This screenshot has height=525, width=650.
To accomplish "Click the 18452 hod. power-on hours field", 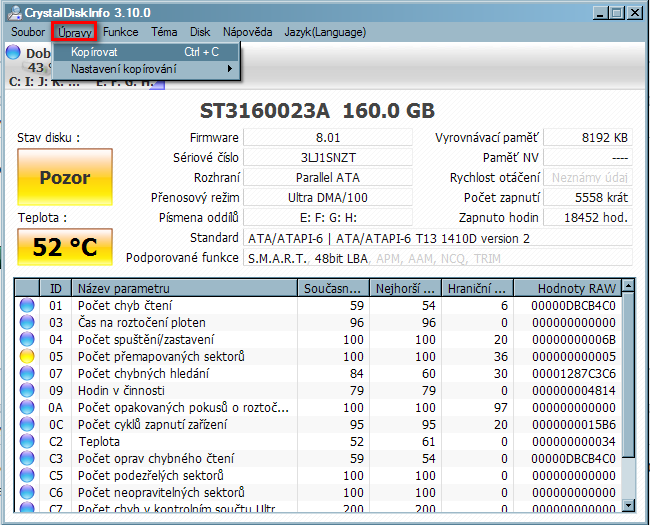I will [588, 217].
